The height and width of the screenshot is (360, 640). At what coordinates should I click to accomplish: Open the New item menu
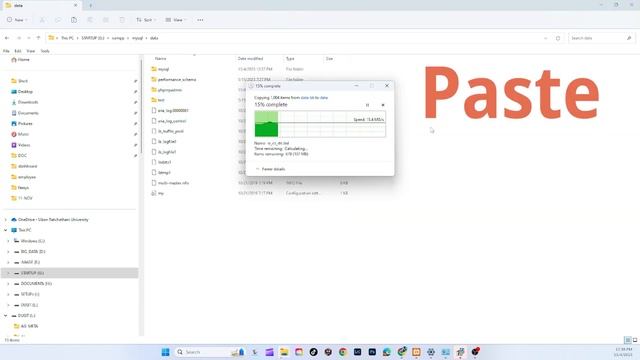[x=17, y=20]
